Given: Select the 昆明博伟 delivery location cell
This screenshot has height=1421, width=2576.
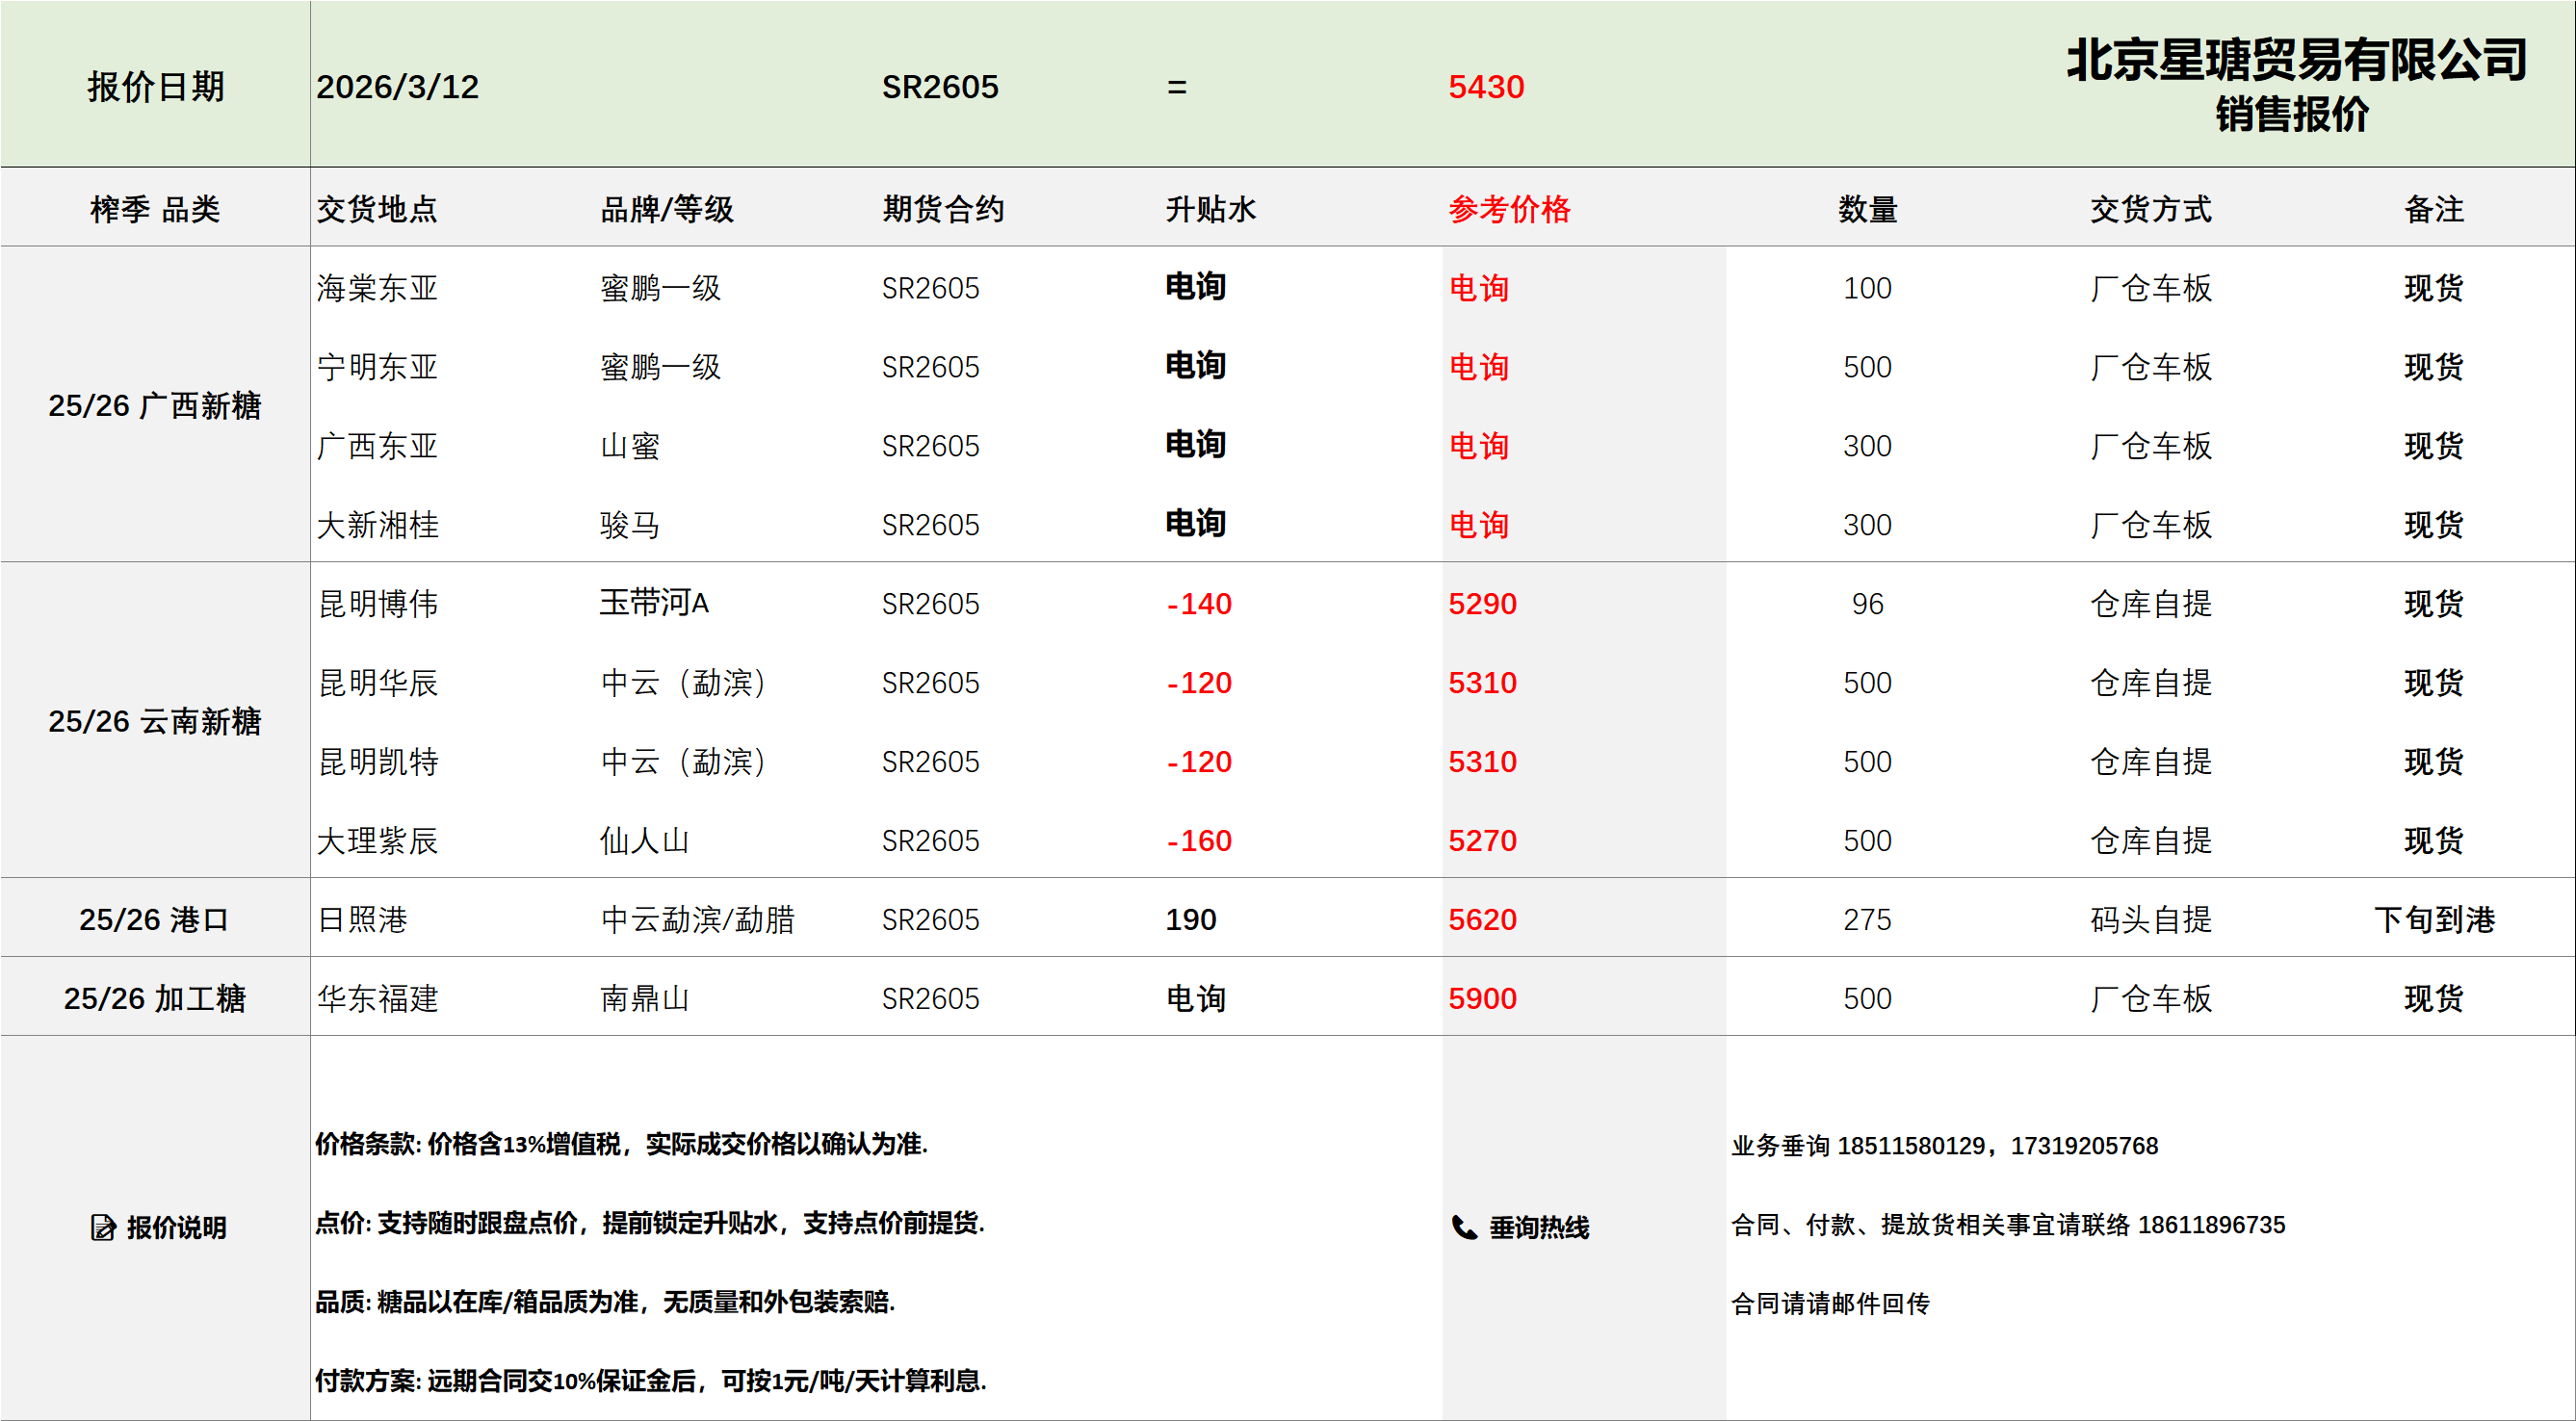Looking at the screenshot, I should [x=378, y=604].
